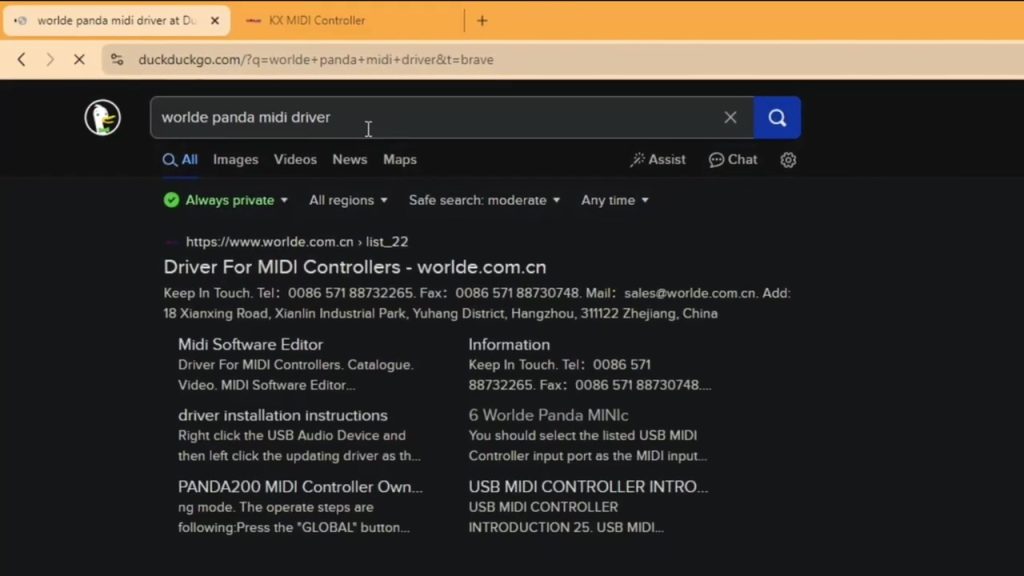The image size is (1024, 576).
Task: Focus the browser address bar
Action: [x=562, y=59]
